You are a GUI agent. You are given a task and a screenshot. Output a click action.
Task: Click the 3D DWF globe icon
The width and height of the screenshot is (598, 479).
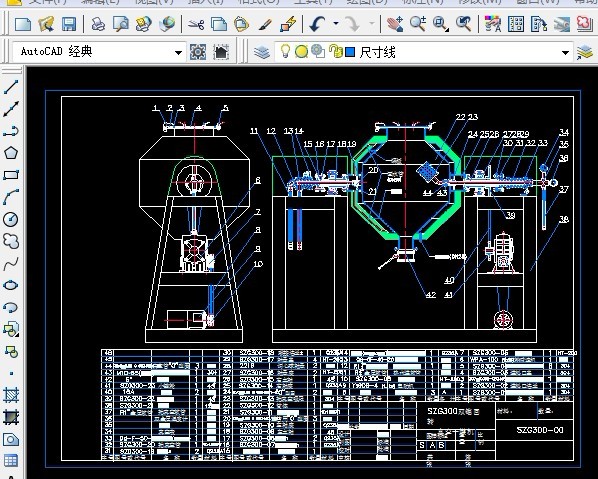[167, 24]
